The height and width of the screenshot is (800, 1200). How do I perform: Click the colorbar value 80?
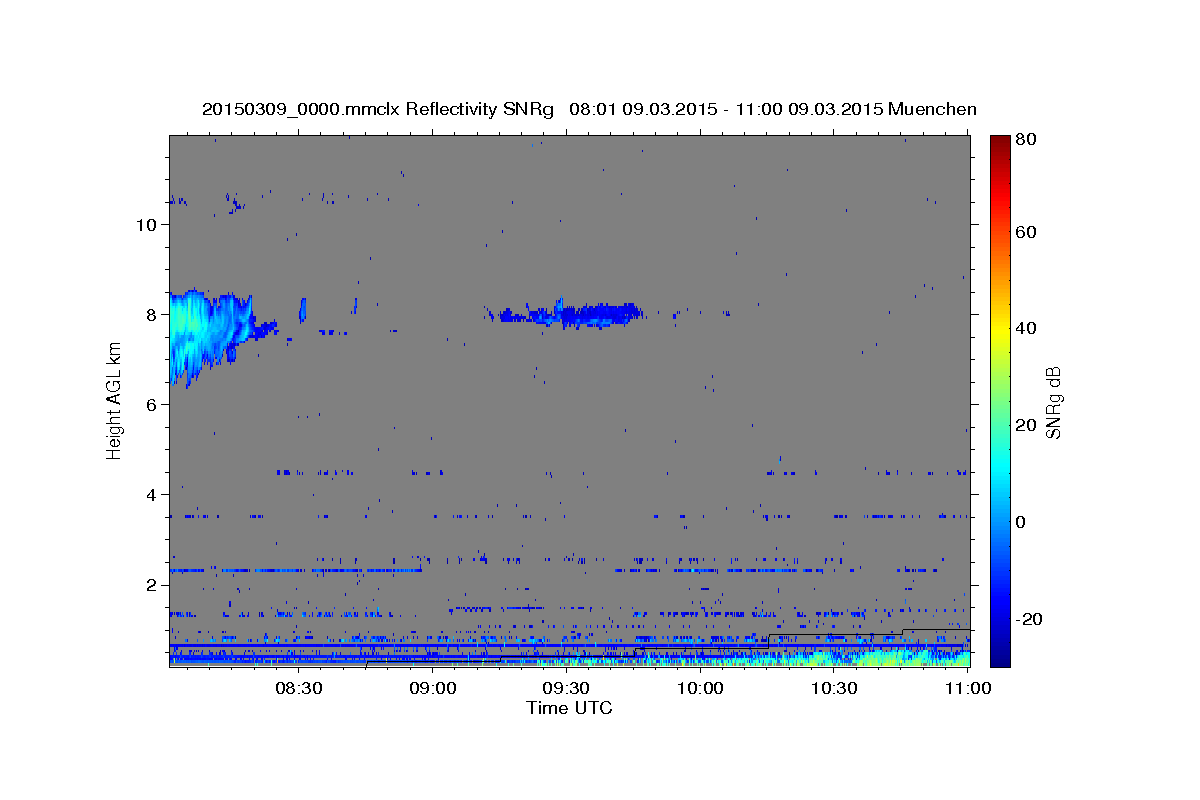(x=1027, y=141)
